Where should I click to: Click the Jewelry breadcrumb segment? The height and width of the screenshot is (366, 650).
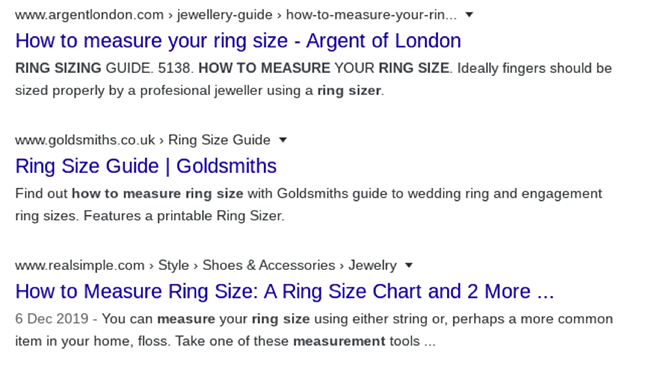coord(372,265)
